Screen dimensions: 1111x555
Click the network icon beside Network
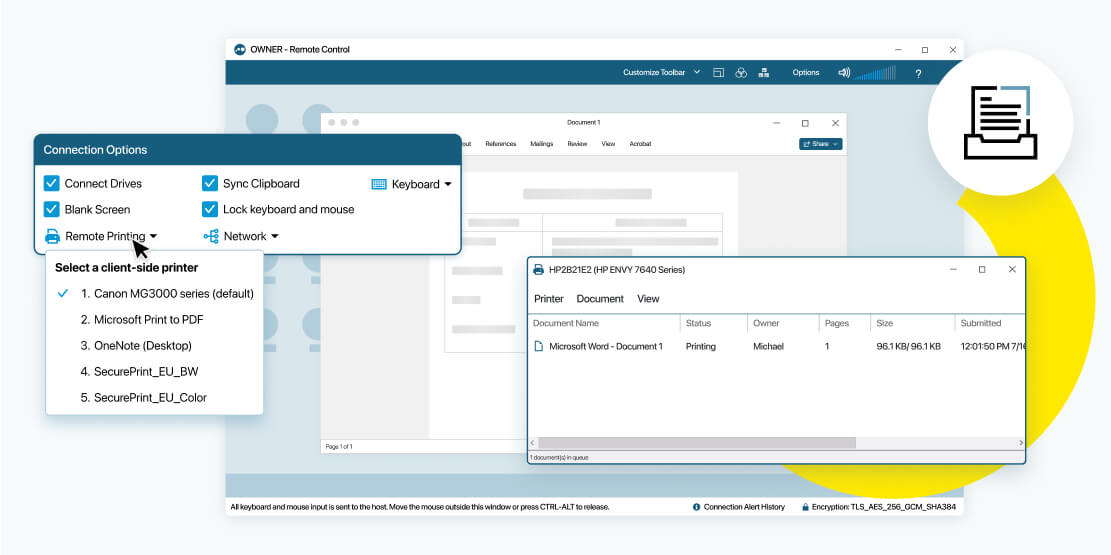pos(211,236)
